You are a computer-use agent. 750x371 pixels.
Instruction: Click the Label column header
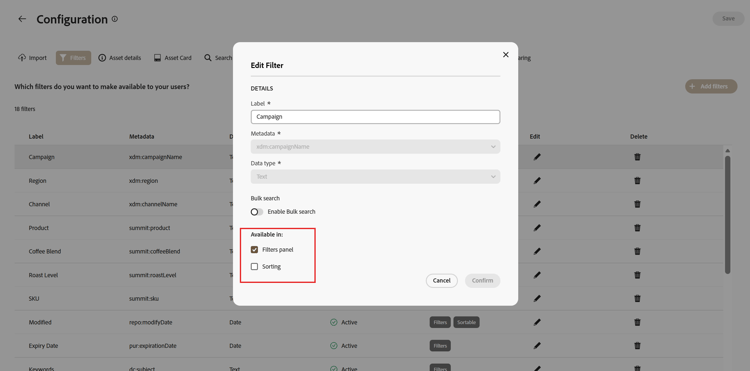tap(36, 137)
